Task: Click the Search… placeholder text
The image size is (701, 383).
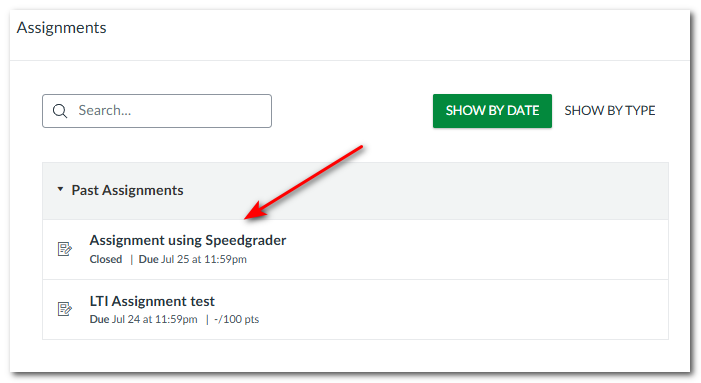Action: click(x=105, y=110)
